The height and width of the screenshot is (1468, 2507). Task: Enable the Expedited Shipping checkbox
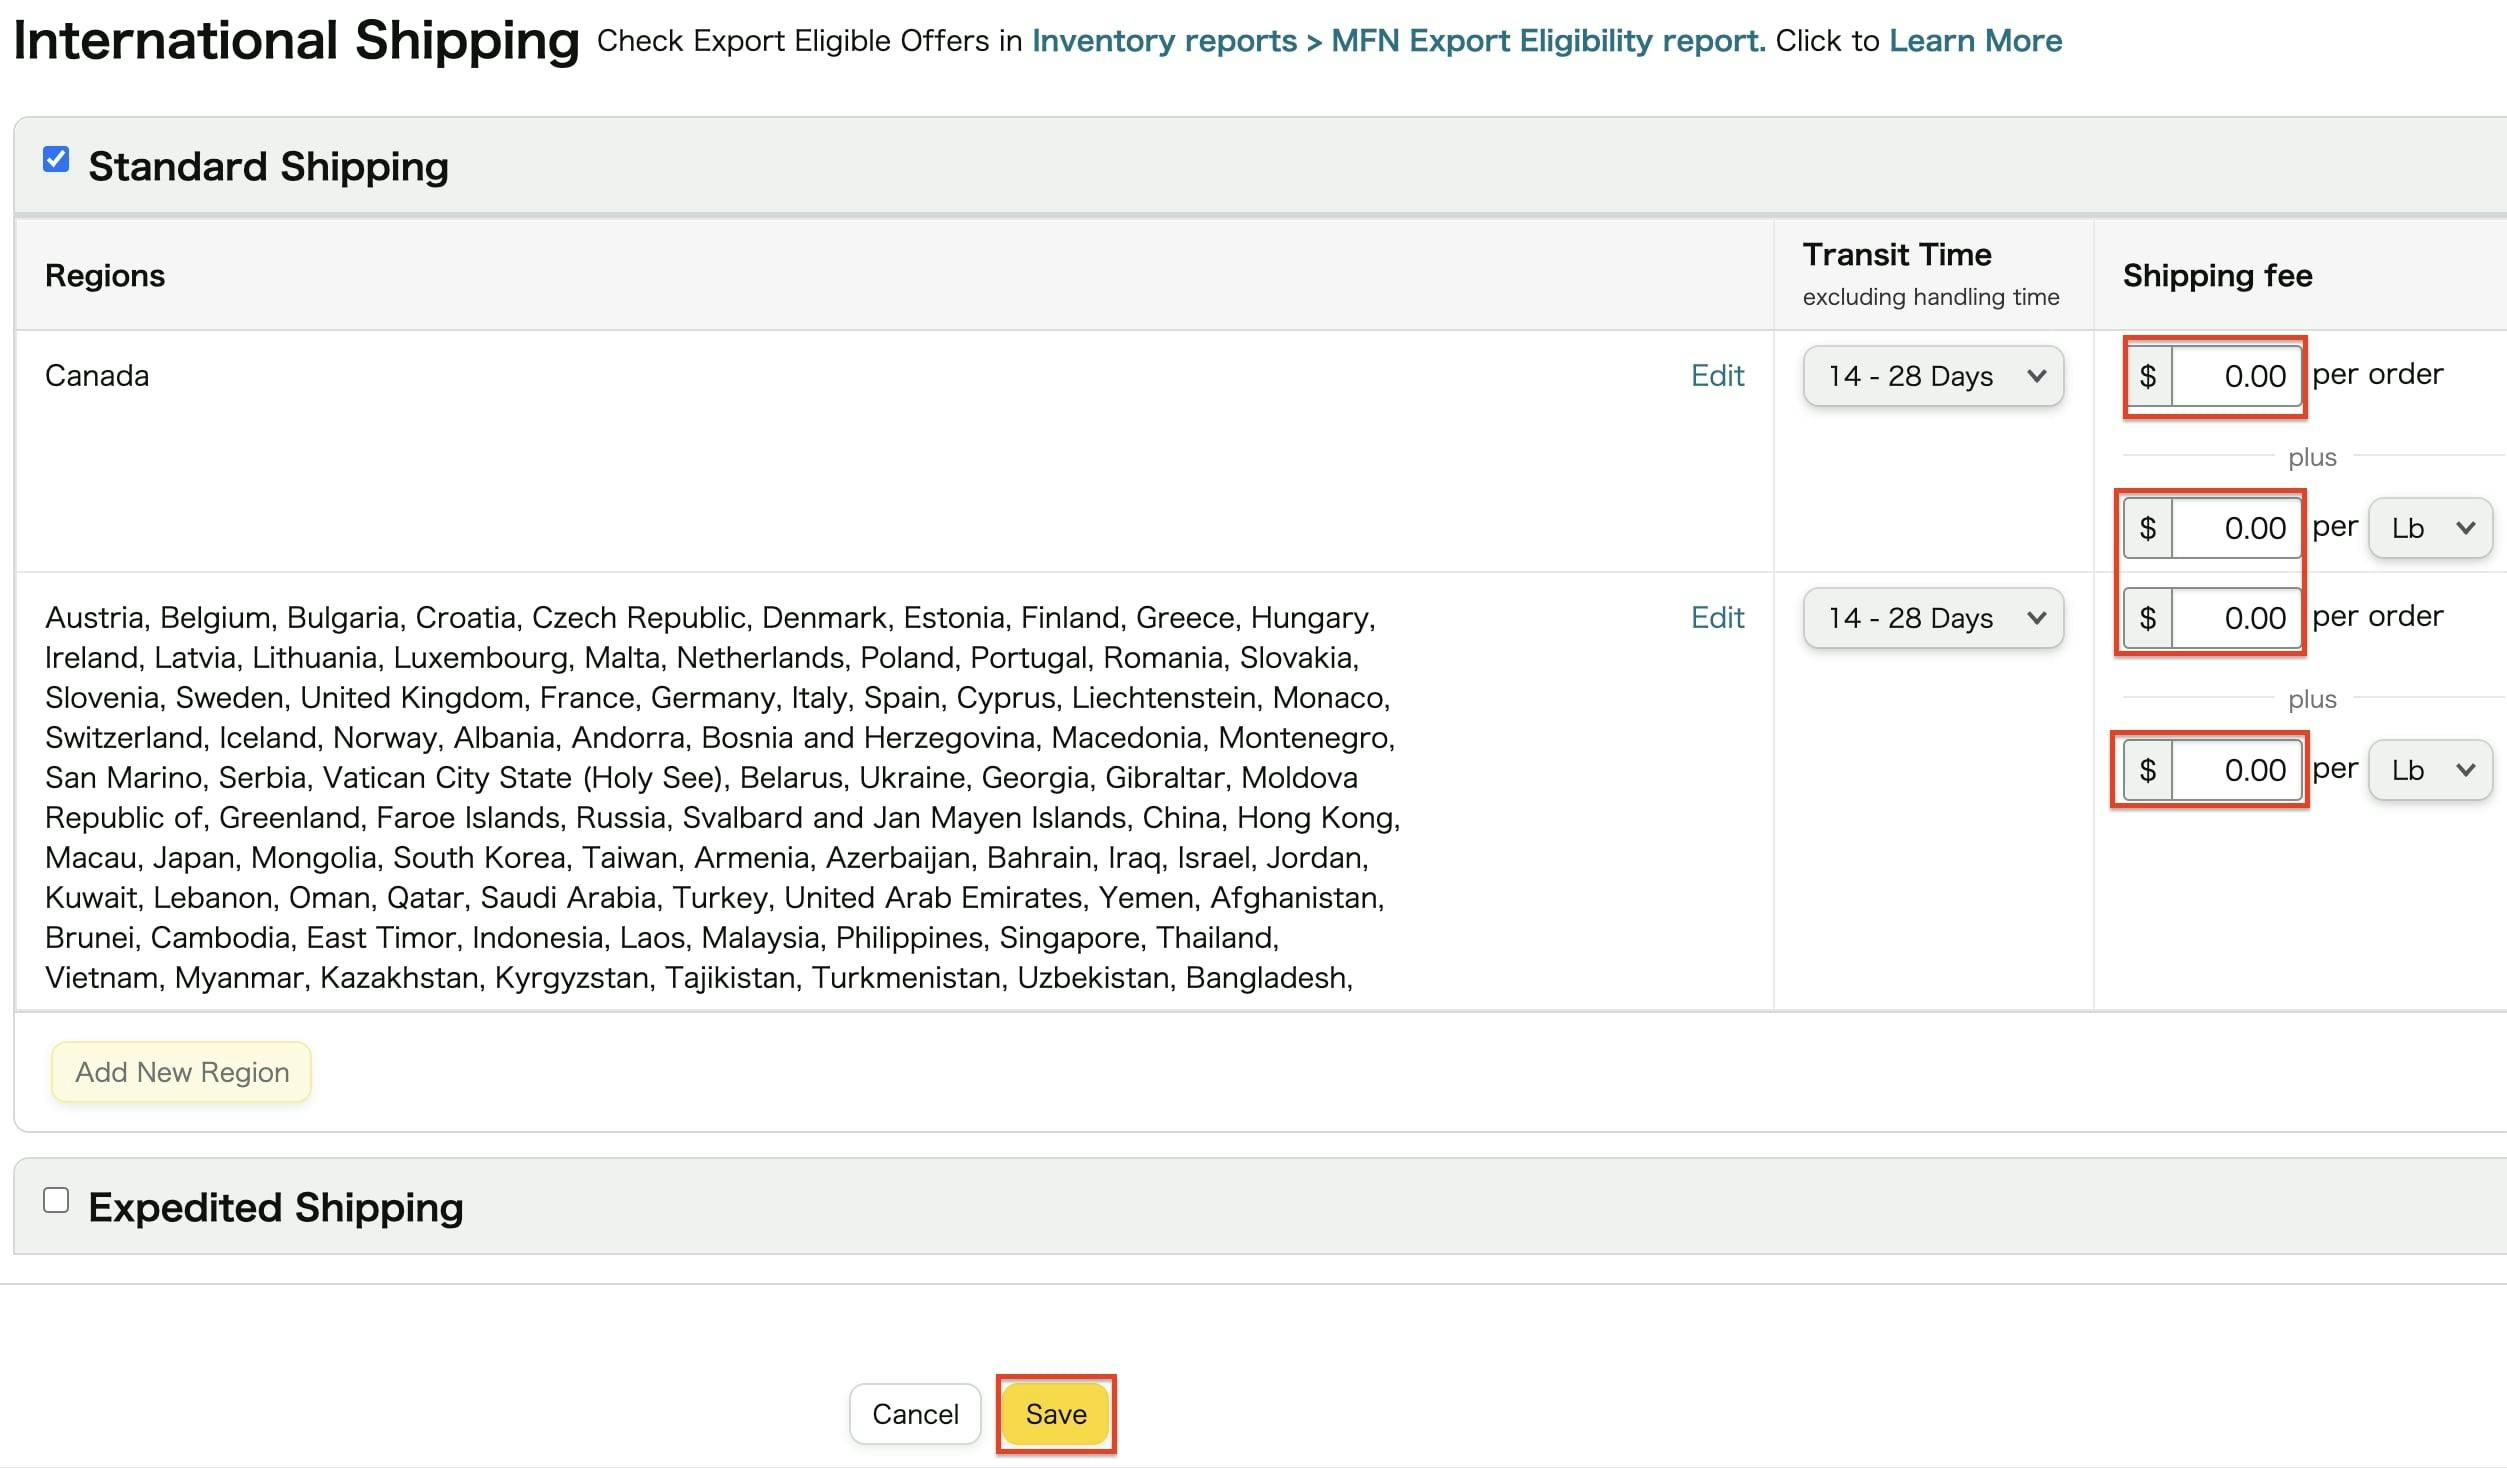click(x=56, y=1200)
